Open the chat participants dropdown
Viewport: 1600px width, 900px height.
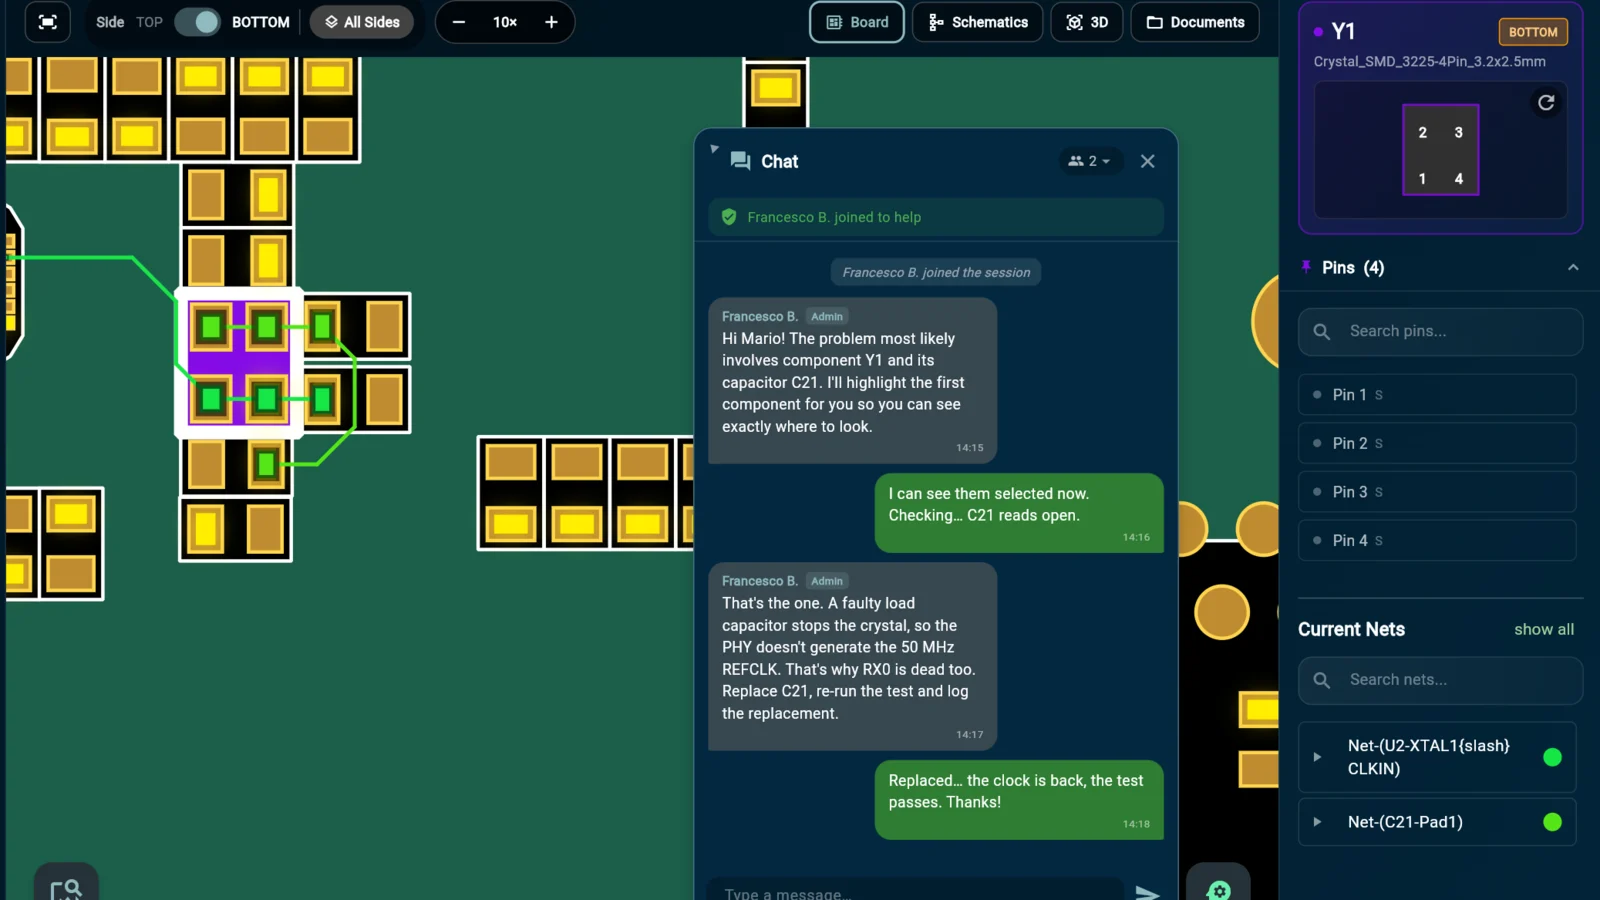tap(1089, 161)
